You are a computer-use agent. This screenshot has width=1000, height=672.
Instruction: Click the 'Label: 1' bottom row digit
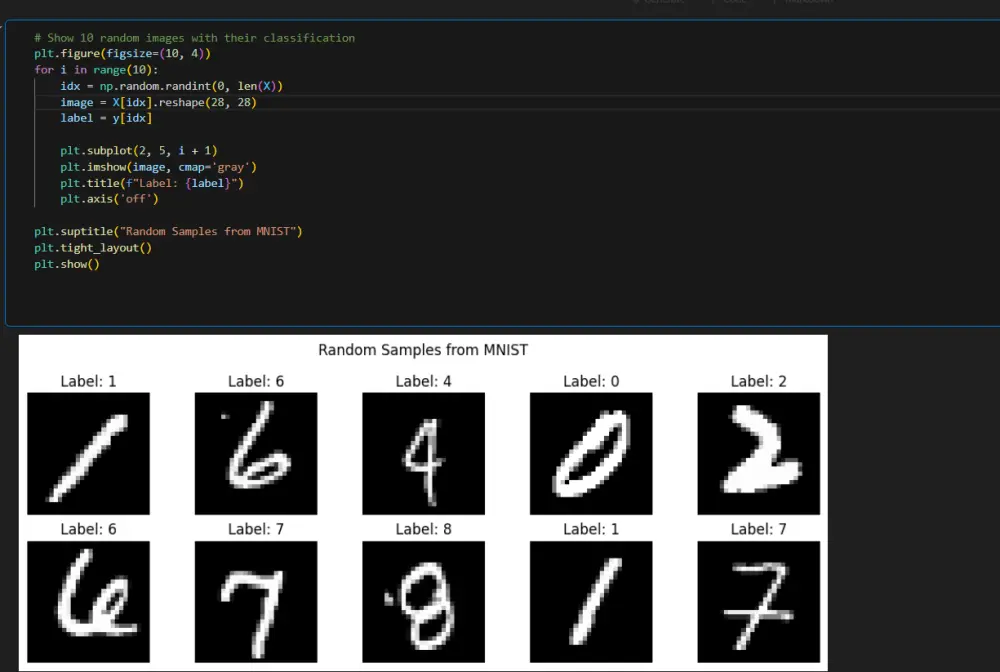click(590, 601)
